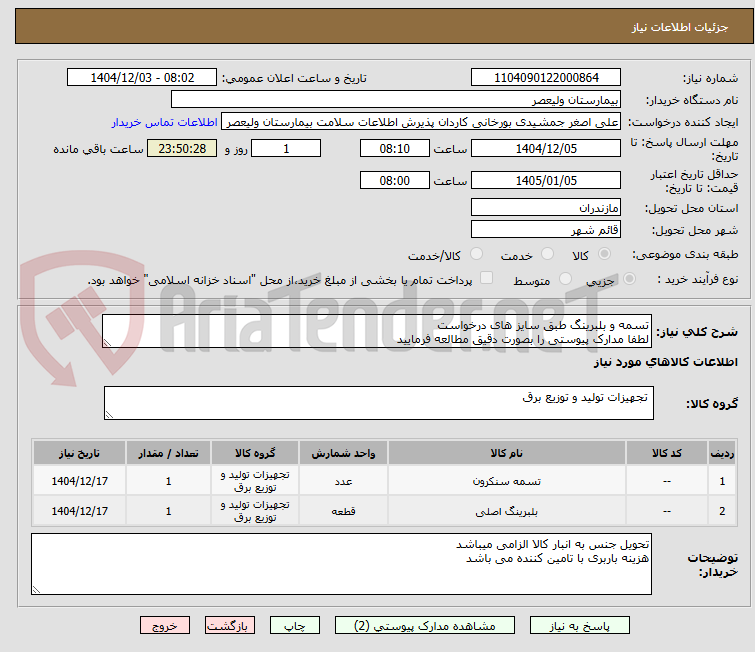
Task: Select the کالا radio button
Action: (604, 254)
